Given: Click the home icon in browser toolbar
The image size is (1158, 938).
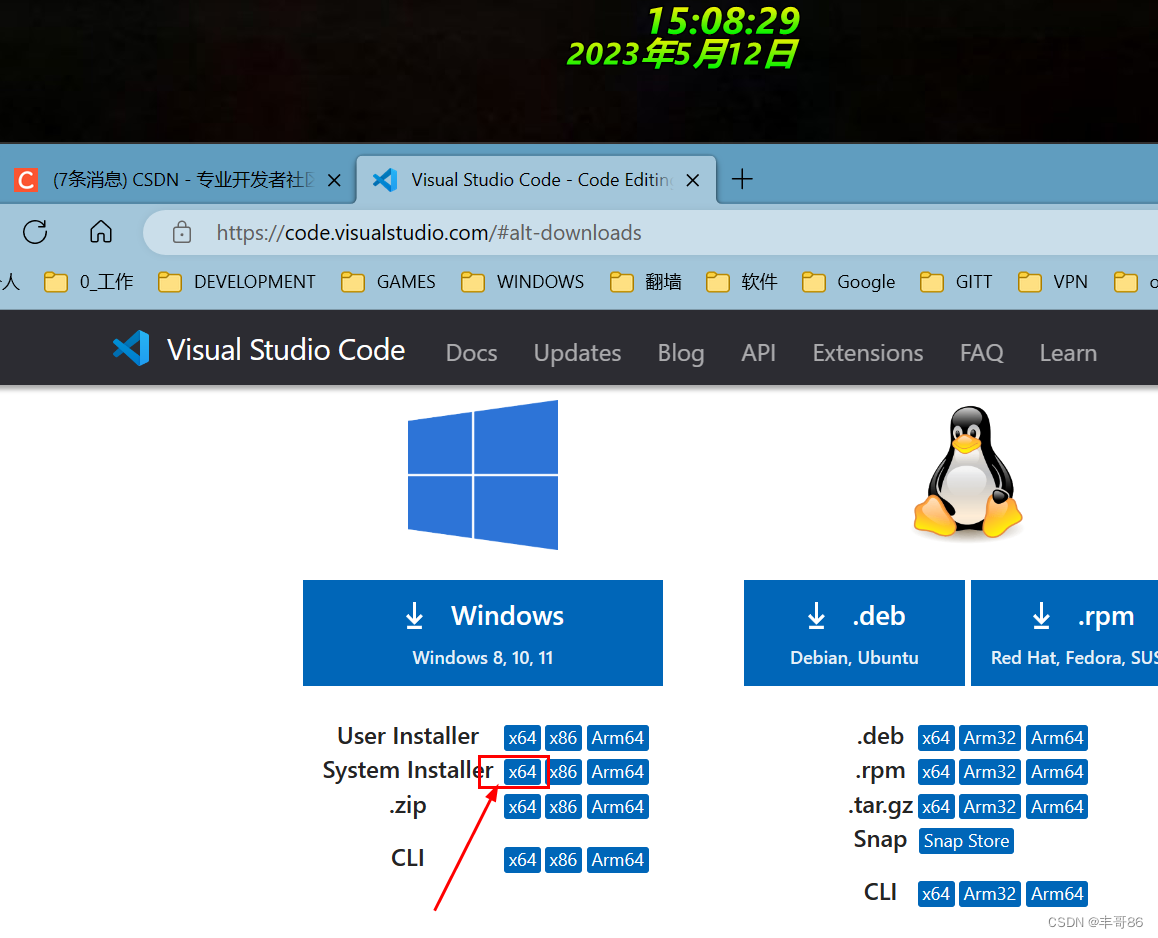Looking at the screenshot, I should pos(100,231).
